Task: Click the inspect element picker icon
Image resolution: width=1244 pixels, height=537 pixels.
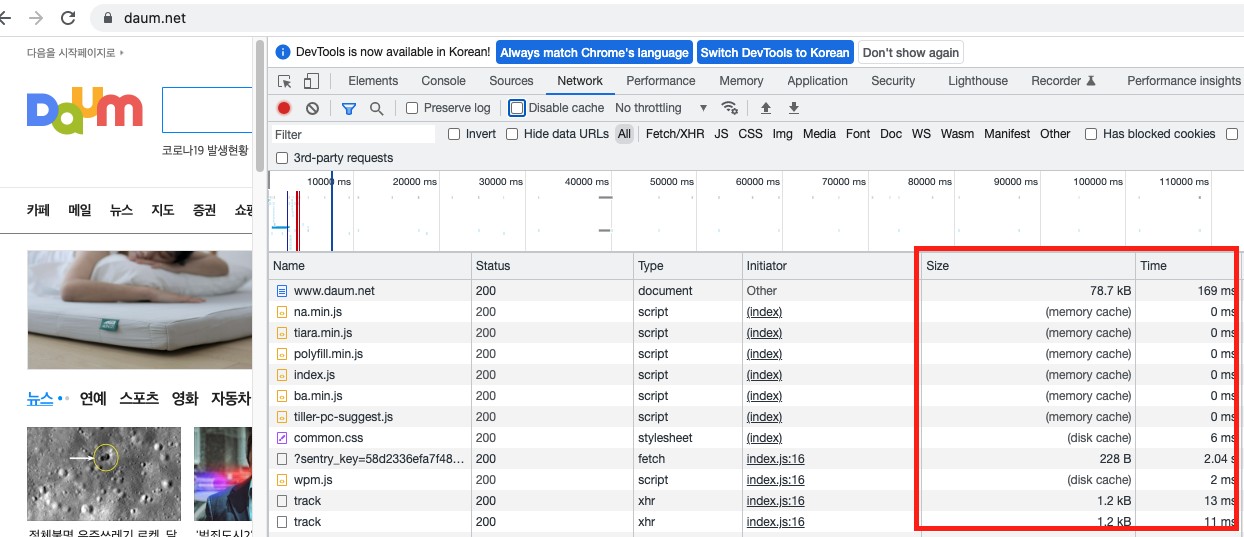Action: [x=285, y=81]
